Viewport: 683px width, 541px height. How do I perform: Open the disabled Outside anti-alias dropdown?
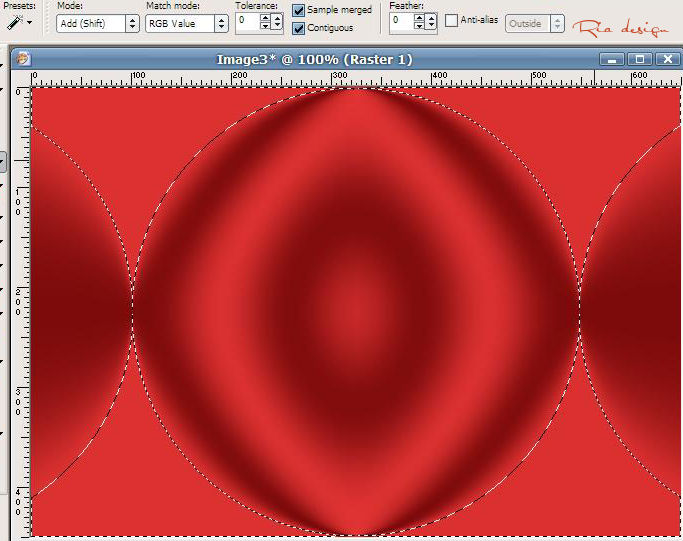[534, 24]
